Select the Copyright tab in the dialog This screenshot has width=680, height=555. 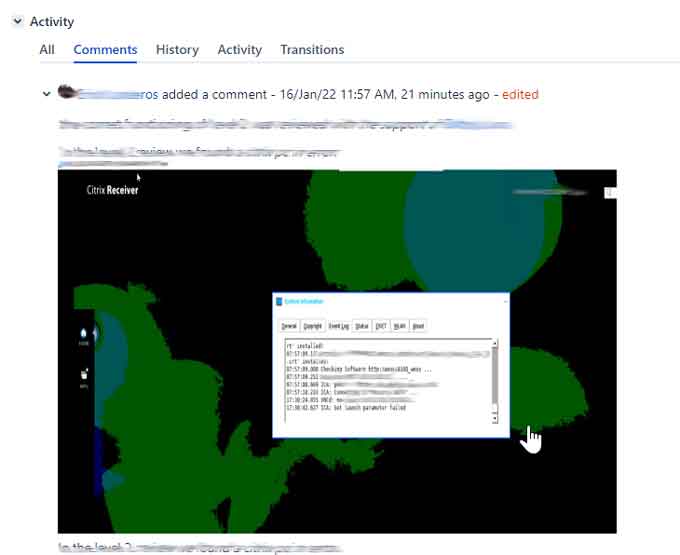[313, 326]
